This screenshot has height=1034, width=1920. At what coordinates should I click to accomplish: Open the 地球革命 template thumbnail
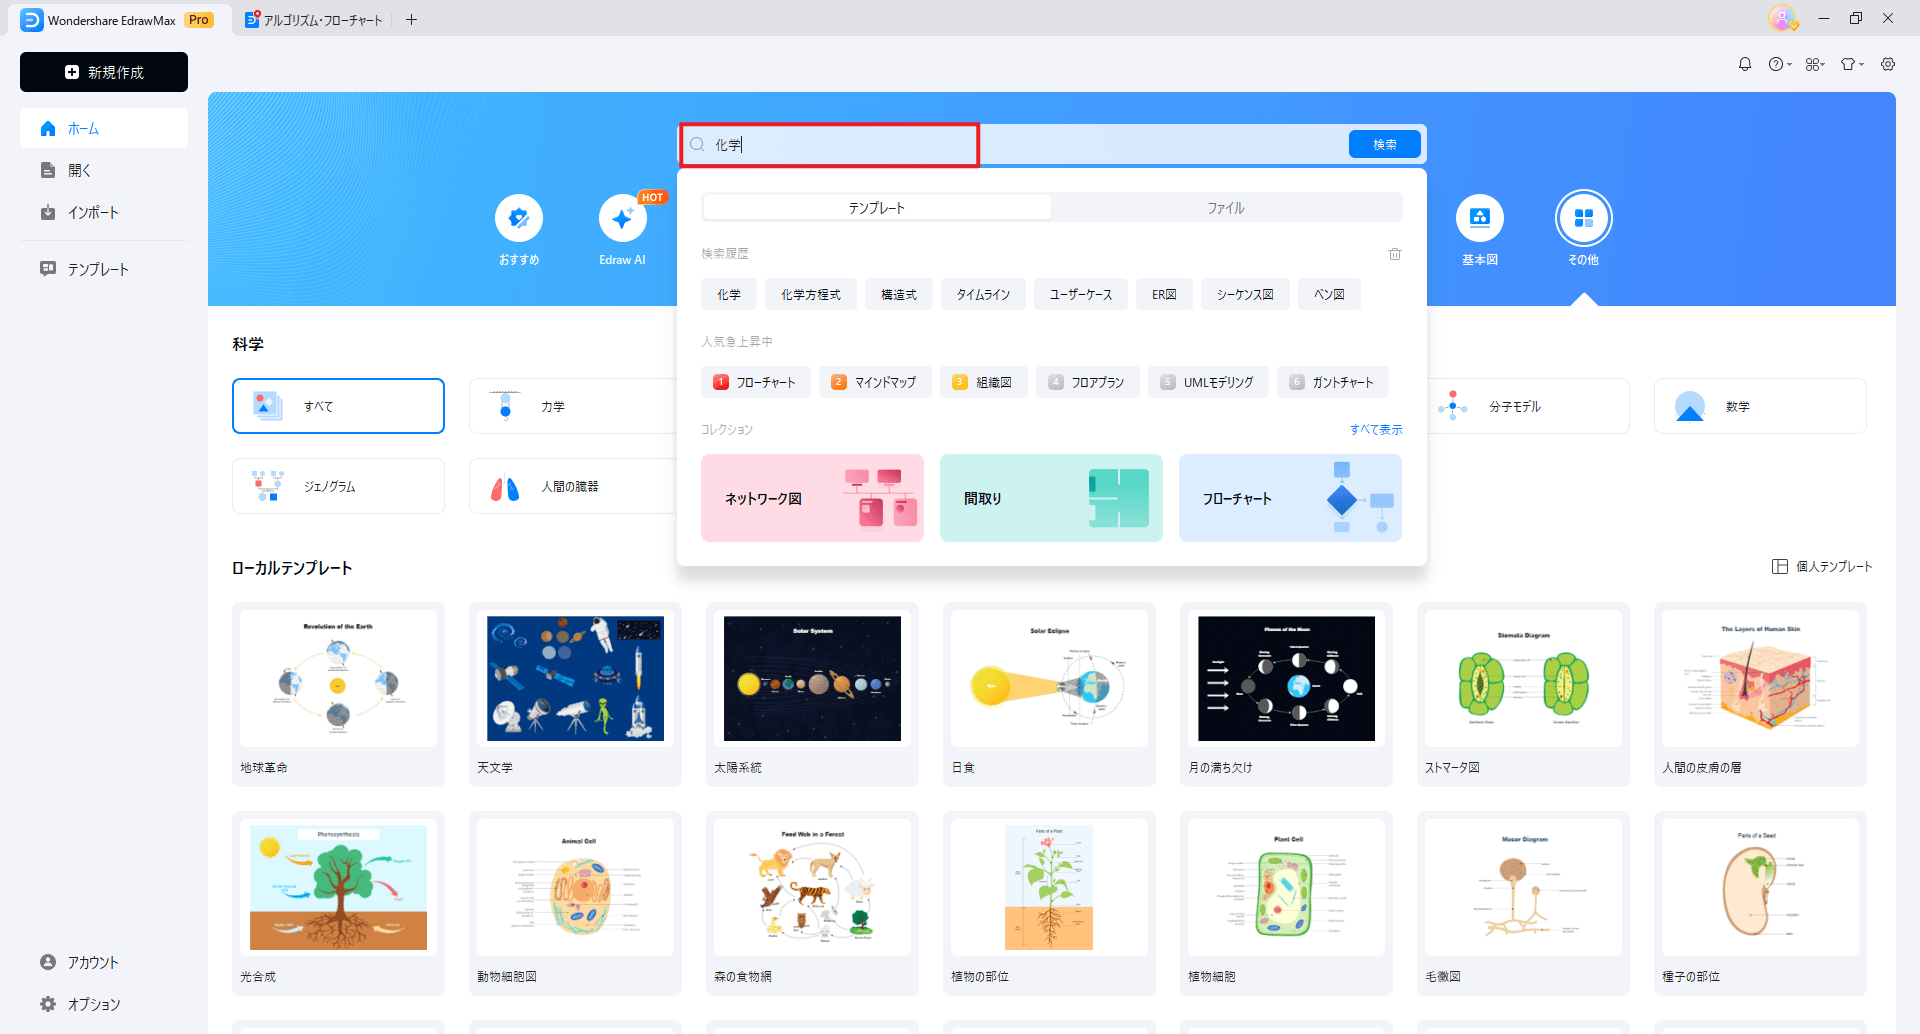[338, 679]
